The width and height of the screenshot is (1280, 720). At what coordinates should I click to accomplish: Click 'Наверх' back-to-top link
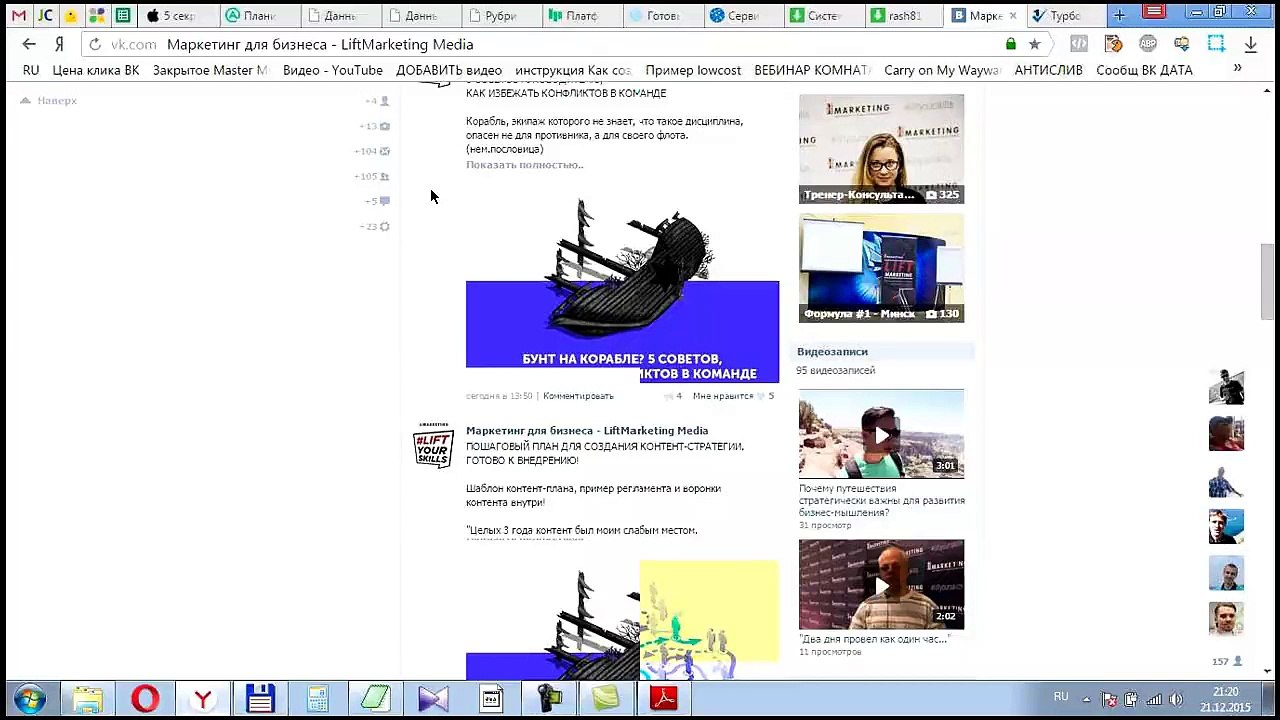click(49, 100)
